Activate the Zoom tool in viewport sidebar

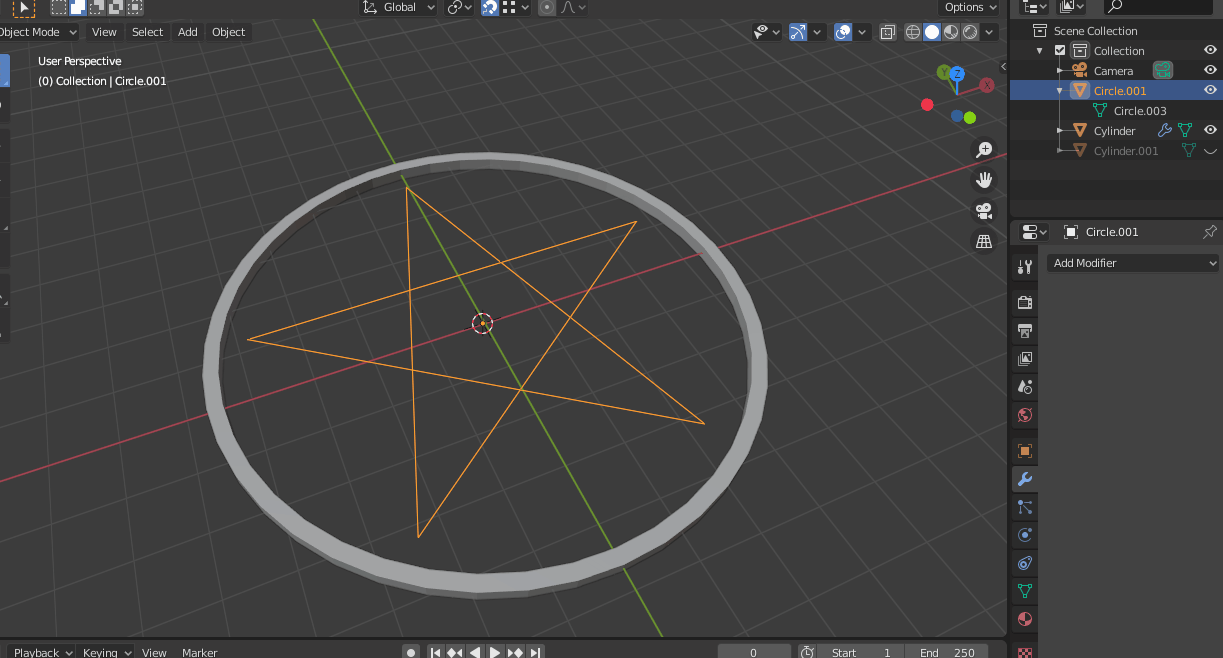pos(984,148)
